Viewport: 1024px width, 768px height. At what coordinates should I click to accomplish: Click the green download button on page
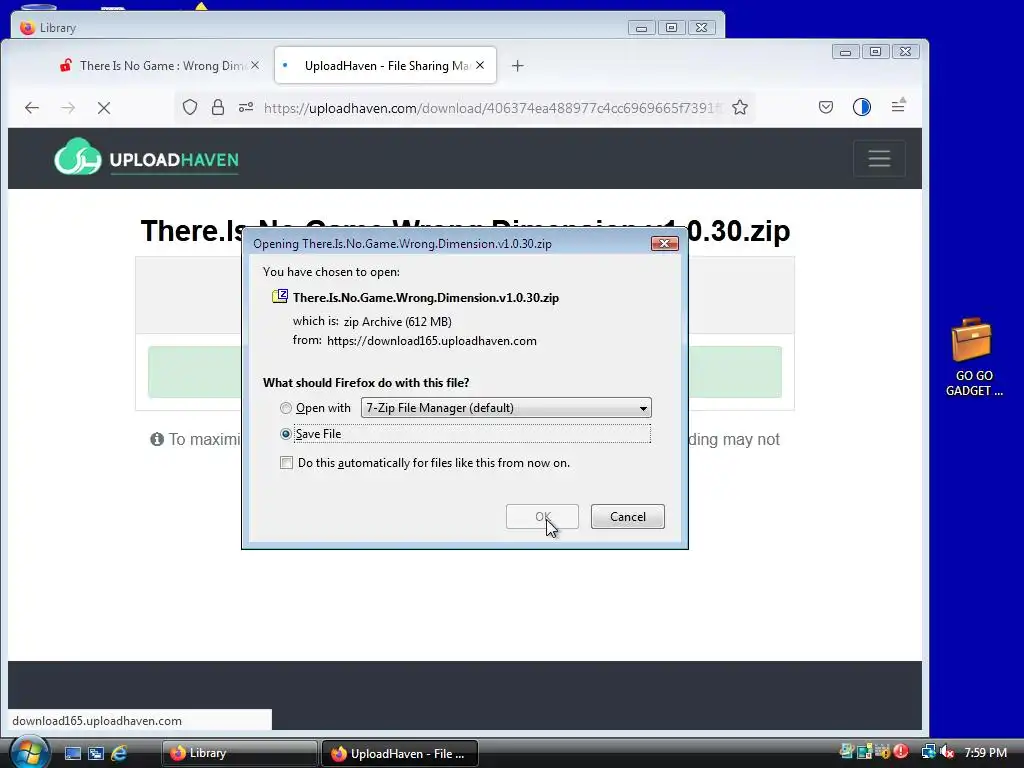pos(464,372)
